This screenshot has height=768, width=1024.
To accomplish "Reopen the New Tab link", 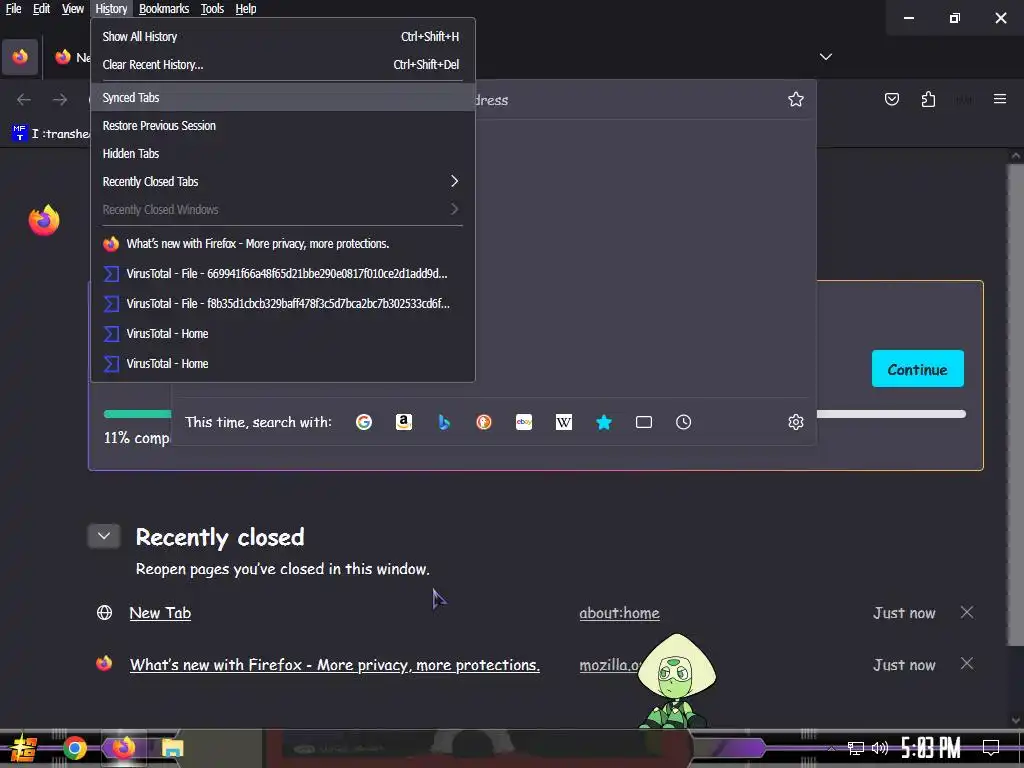I will (x=160, y=613).
